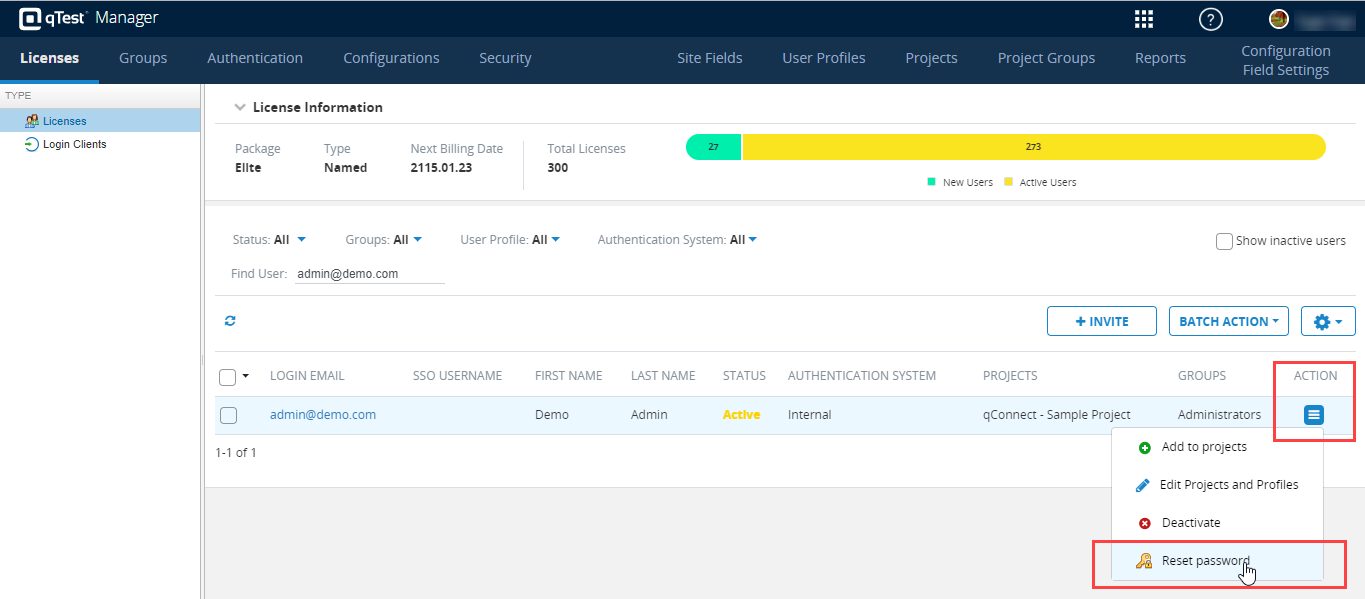Enable the Show inactive users checkbox
Image resolution: width=1365 pixels, height=599 pixels.
click(x=1224, y=241)
